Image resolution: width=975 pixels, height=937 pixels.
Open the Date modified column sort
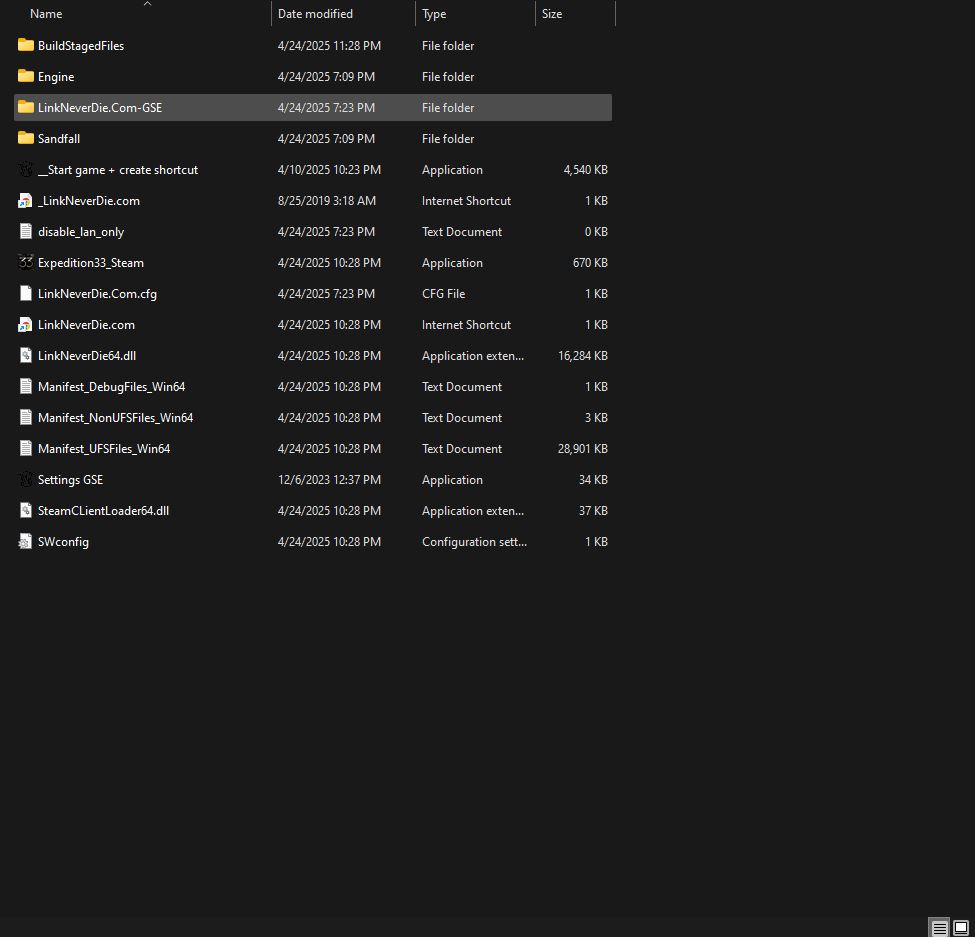tap(315, 13)
